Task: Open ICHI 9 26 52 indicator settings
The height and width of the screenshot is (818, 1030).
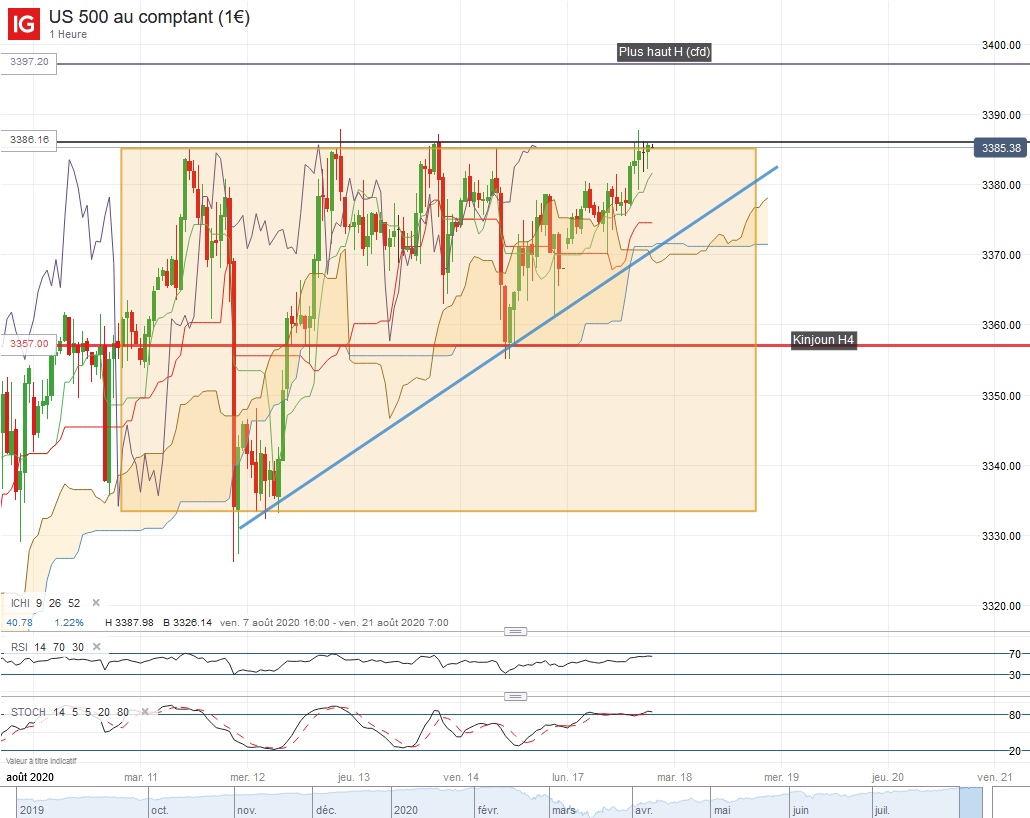Action: [45, 603]
